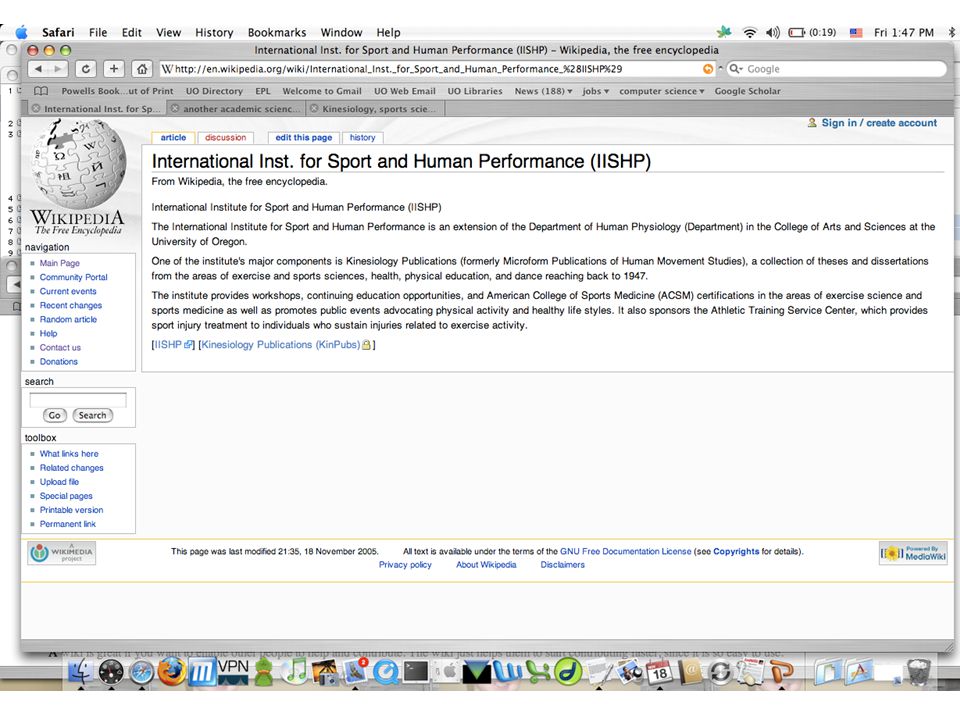Screen dimensions: 960x720
Task: Expand the computer science bookmarks folder
Action: tap(661, 91)
